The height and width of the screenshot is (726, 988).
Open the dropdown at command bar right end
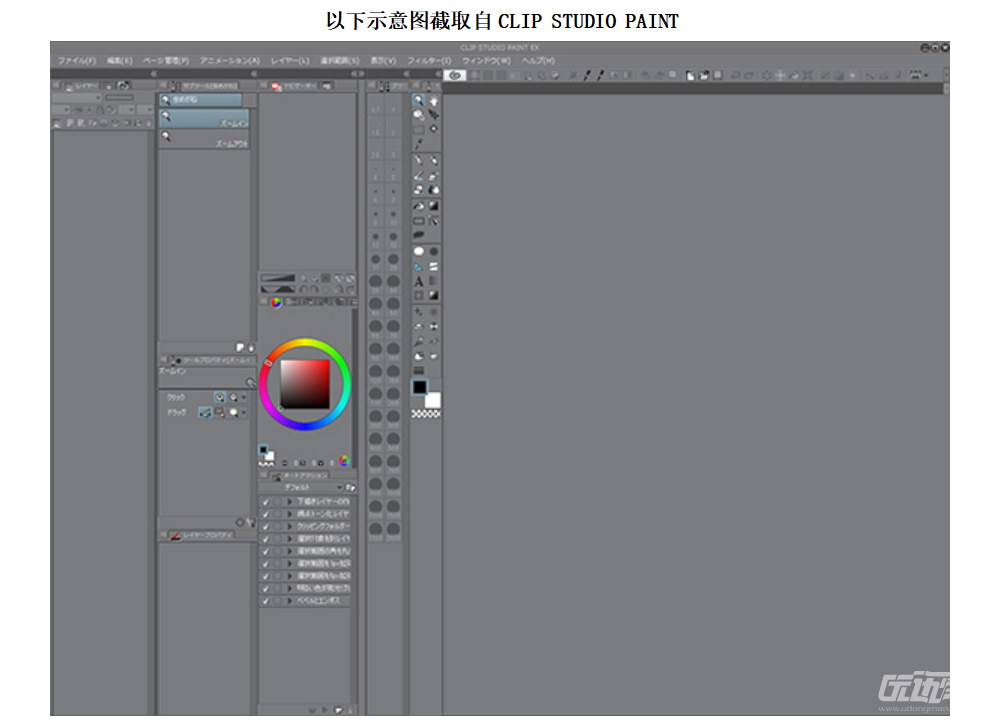(926, 76)
